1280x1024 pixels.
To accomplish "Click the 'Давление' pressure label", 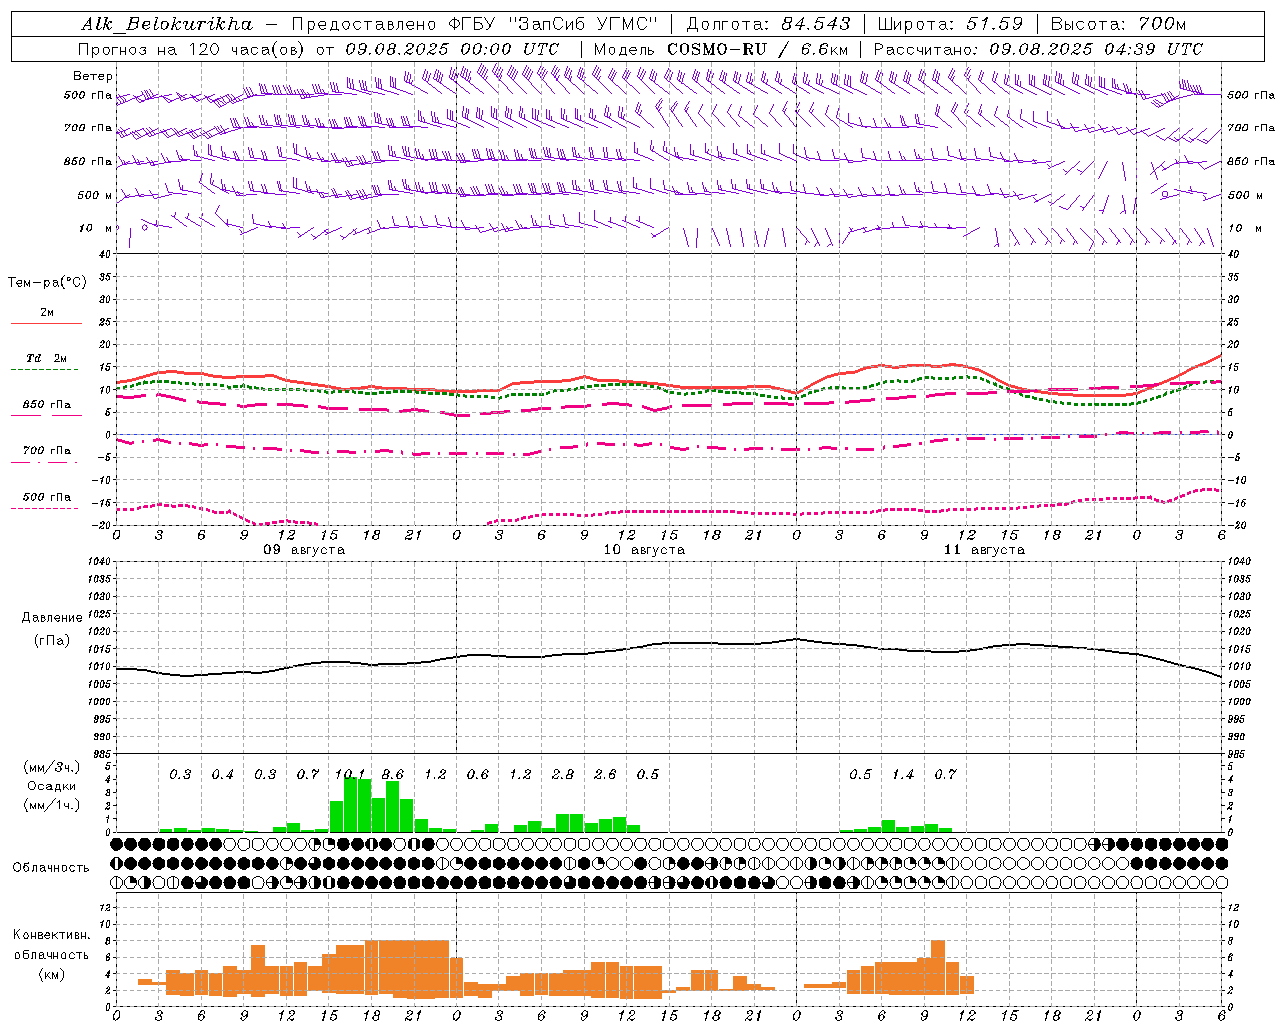I will click(51, 618).
